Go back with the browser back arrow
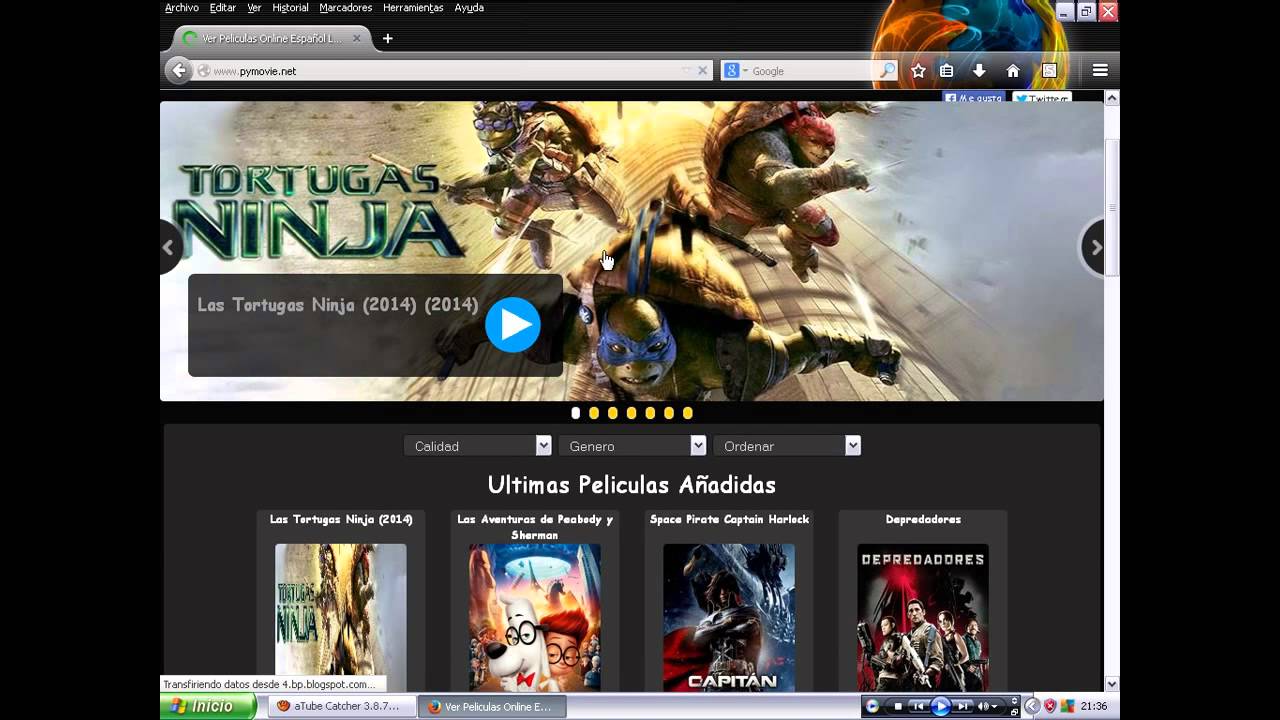 point(178,70)
